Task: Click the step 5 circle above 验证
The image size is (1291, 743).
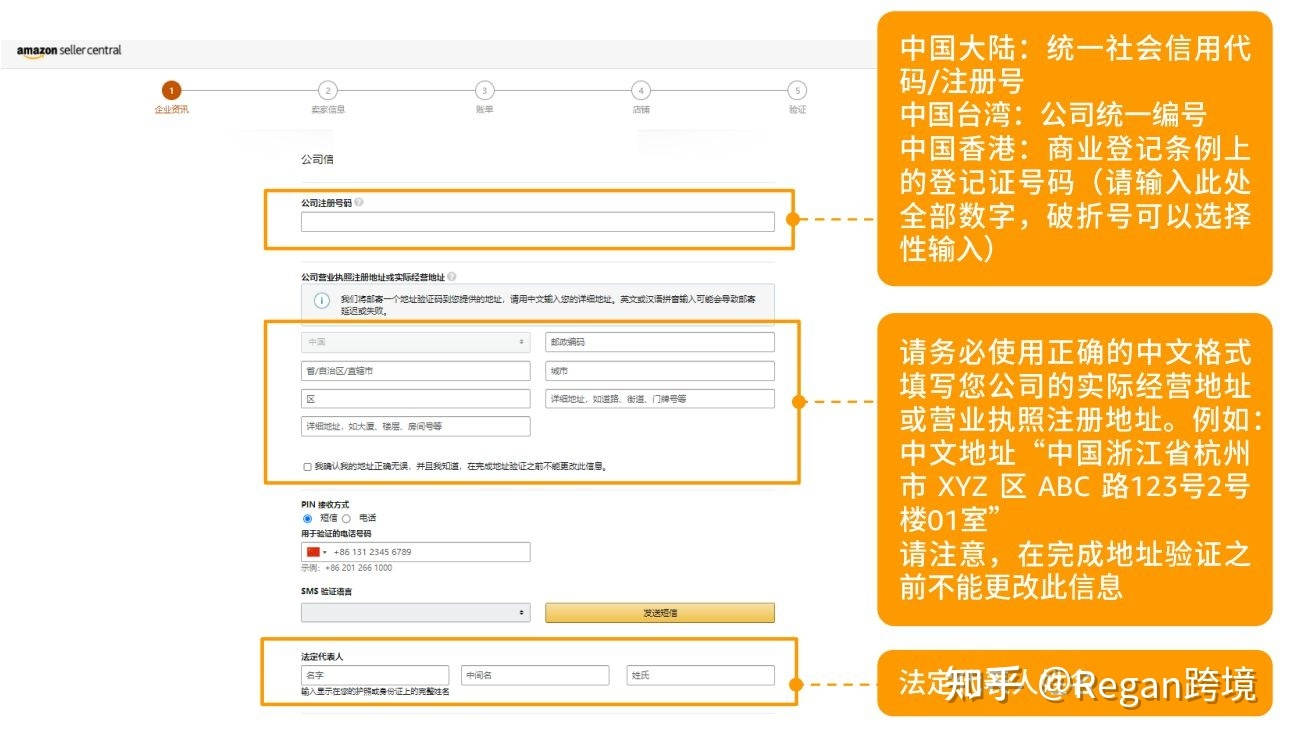Action: pyautogui.click(x=797, y=89)
